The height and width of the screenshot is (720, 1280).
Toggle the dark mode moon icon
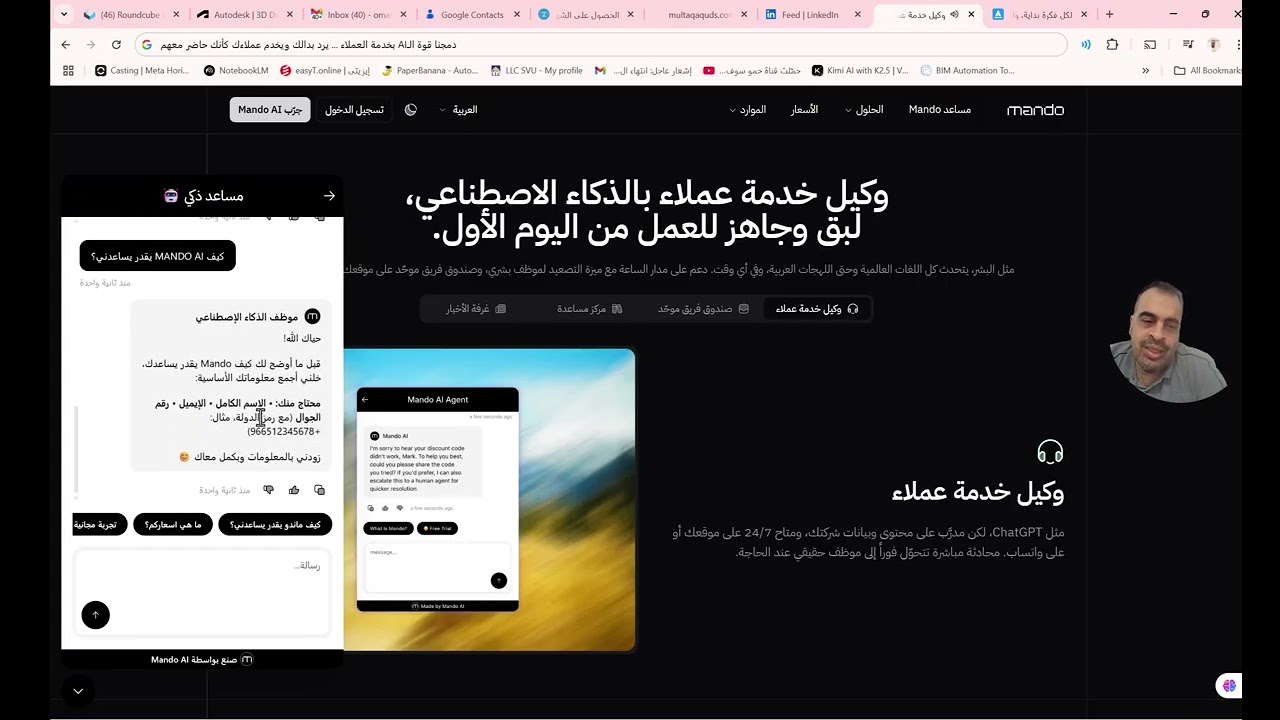(411, 110)
